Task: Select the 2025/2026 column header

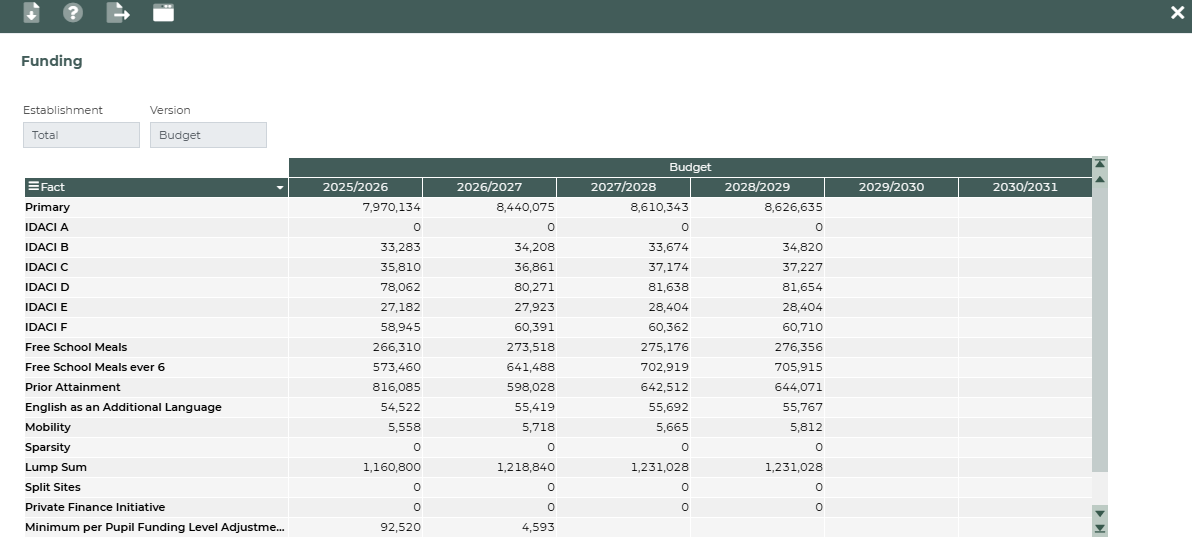Action: click(355, 187)
